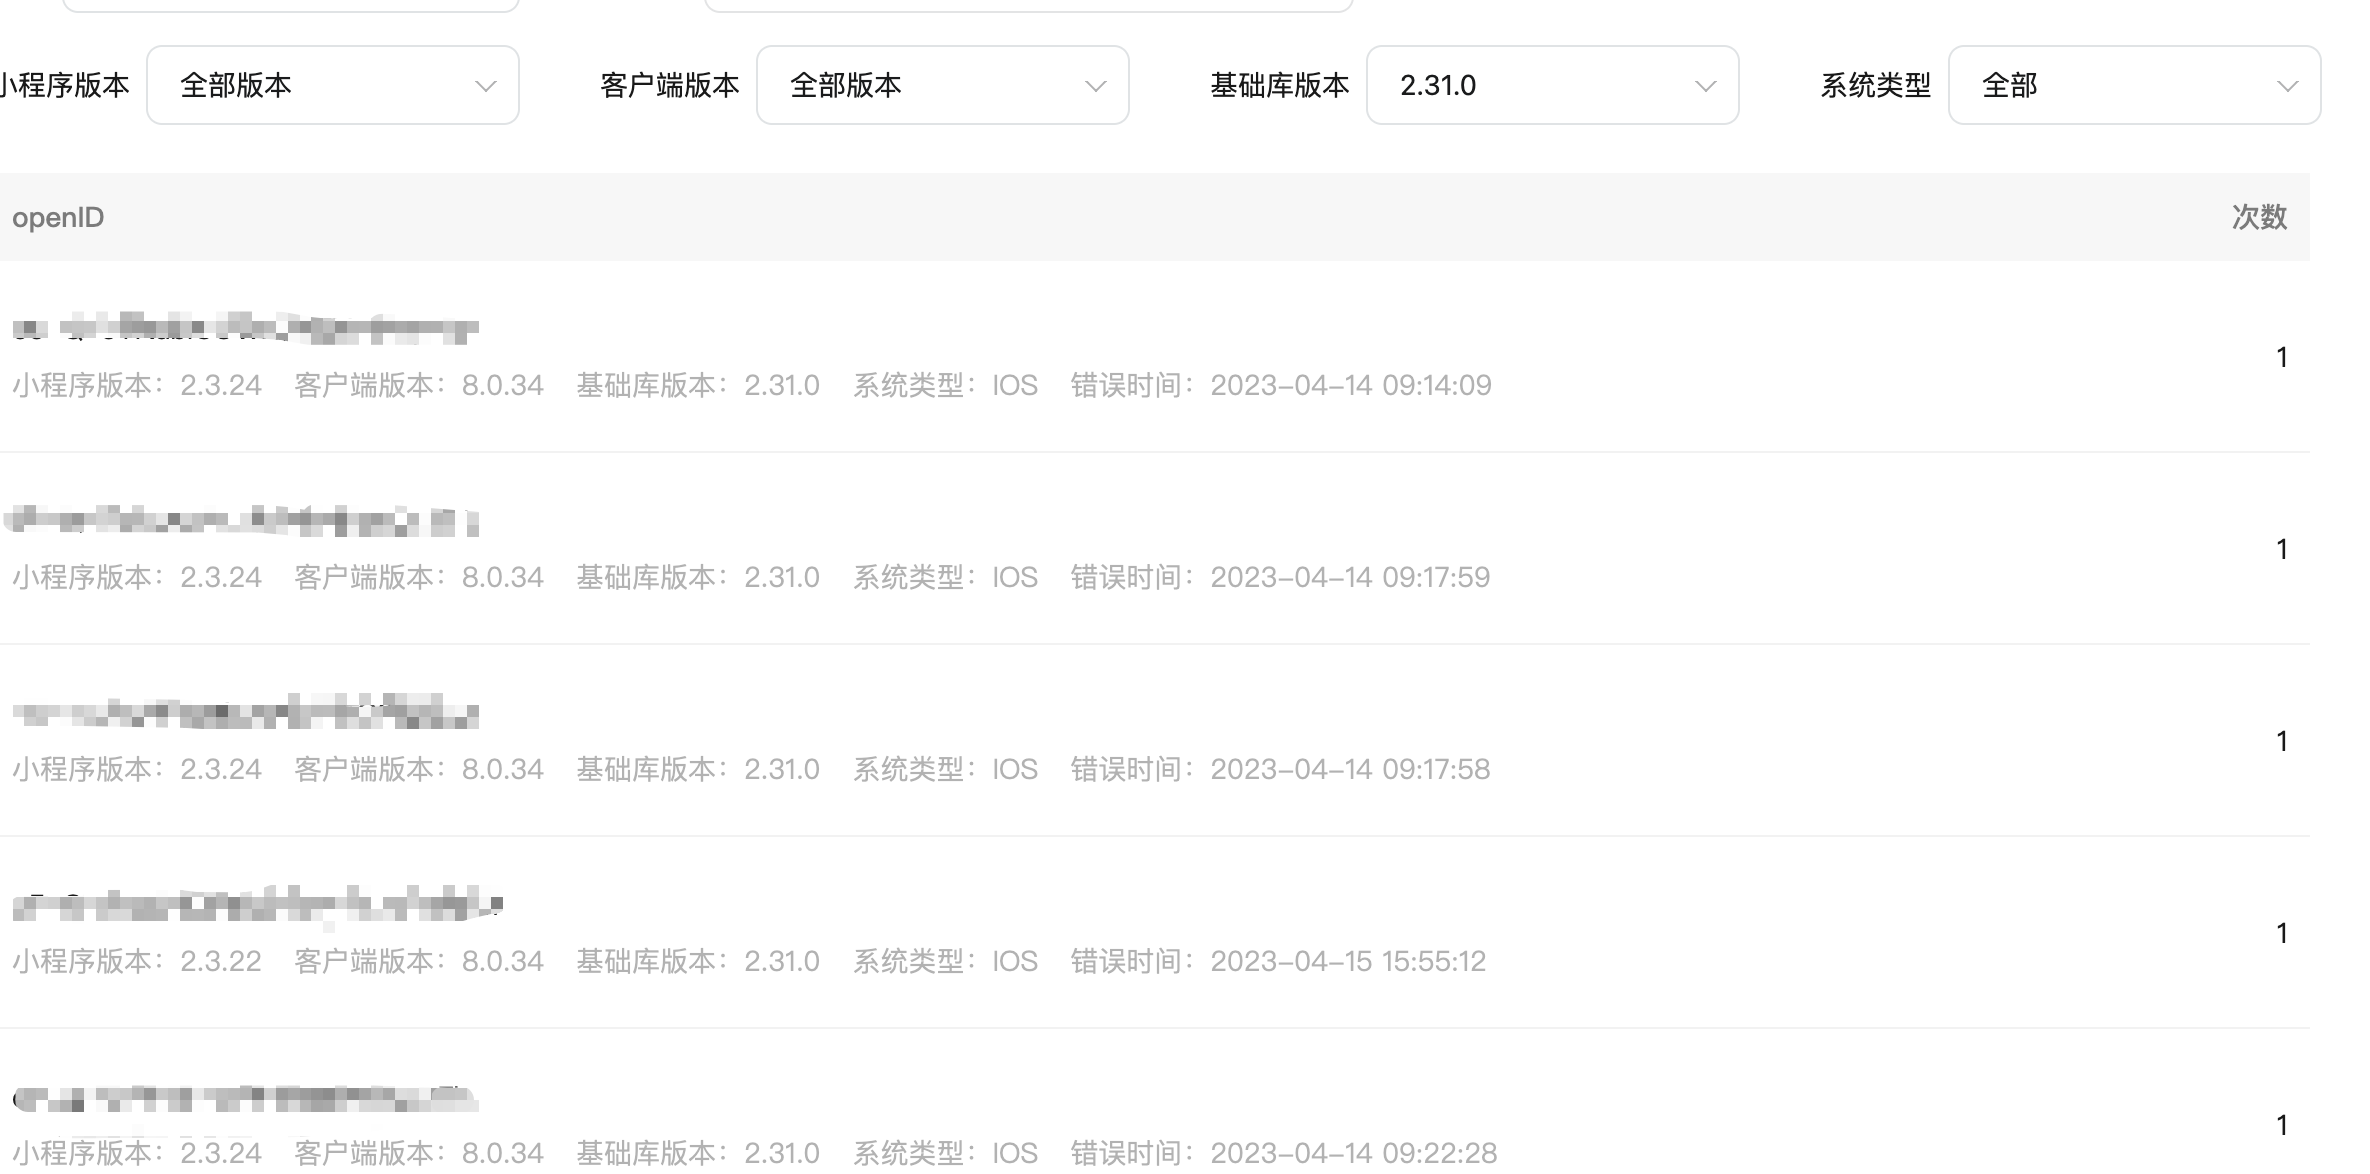Viewport: 2370px width, 1174px height.
Task: Click the 小程序版本: 2.3.22 text
Action: pos(137,961)
